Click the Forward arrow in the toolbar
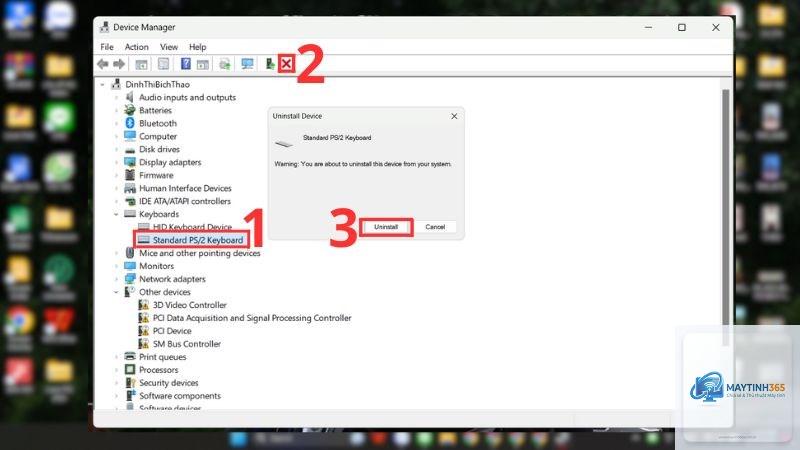The image size is (800, 450). pyautogui.click(x=119, y=64)
